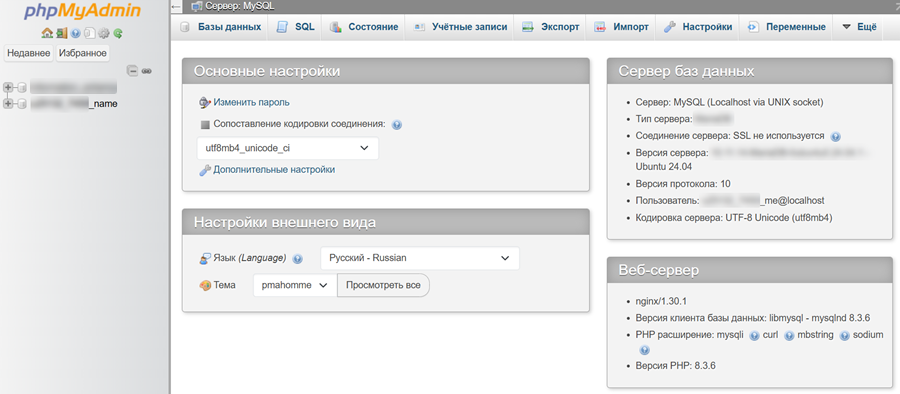The image size is (900, 394).
Task: Click the server icon in the breadcrumb
Action: (197, 7)
